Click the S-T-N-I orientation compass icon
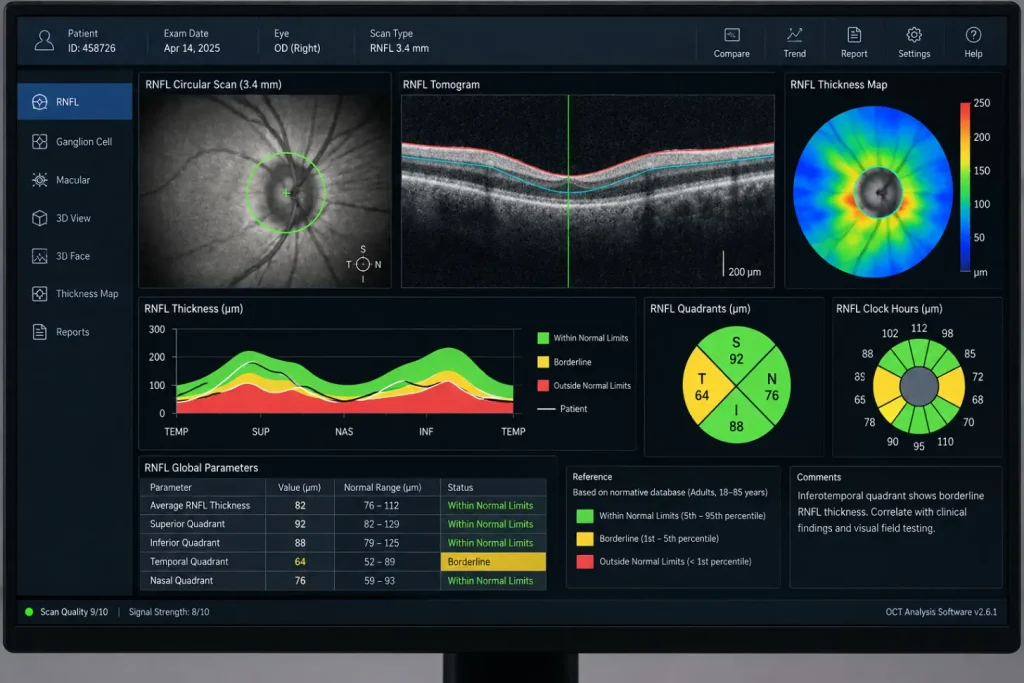 coord(363,264)
